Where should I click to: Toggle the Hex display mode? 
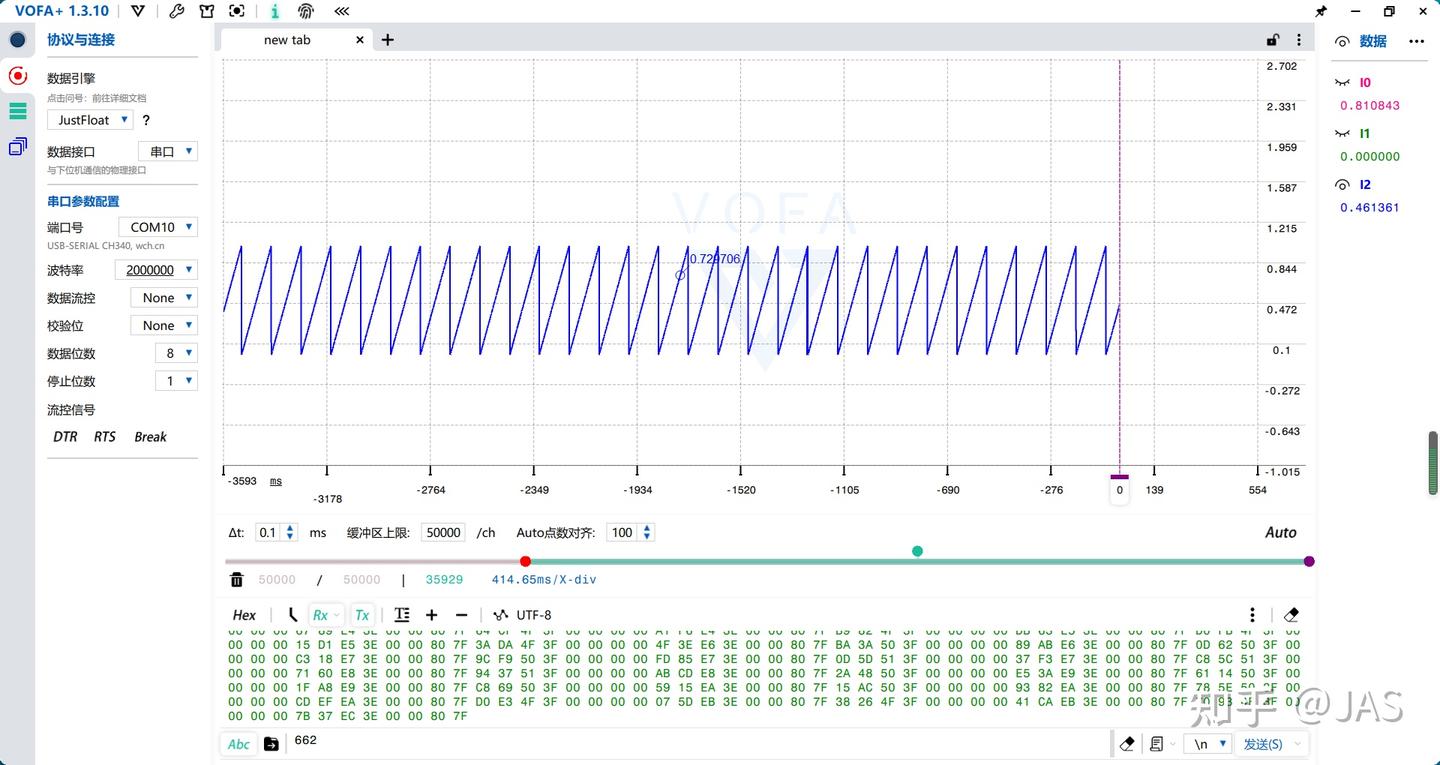coord(244,615)
